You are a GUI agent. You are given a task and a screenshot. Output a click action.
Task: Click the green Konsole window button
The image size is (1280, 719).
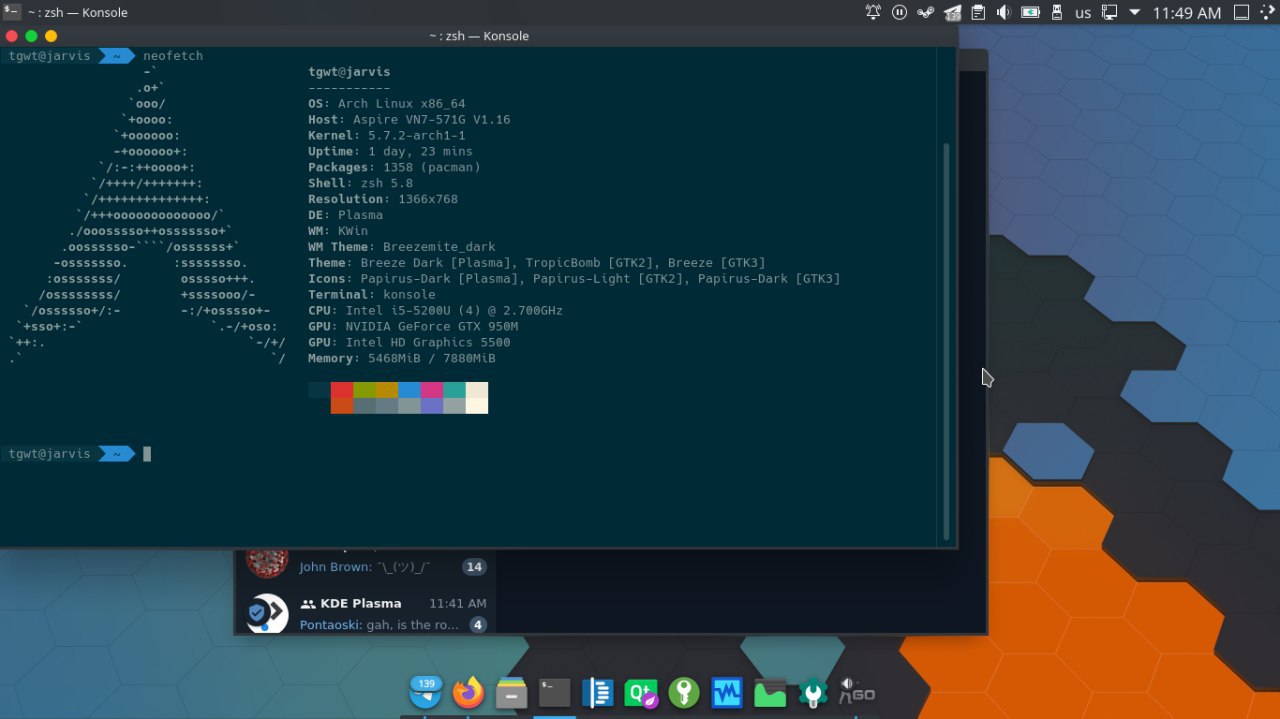coord(31,36)
